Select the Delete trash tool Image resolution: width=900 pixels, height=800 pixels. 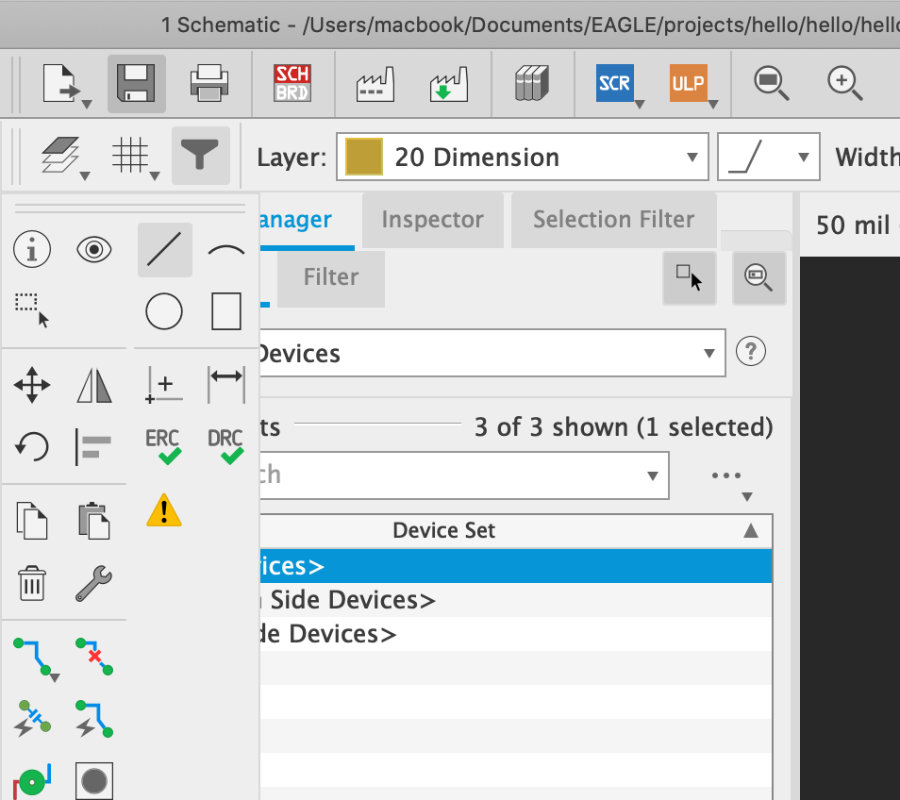click(32, 582)
